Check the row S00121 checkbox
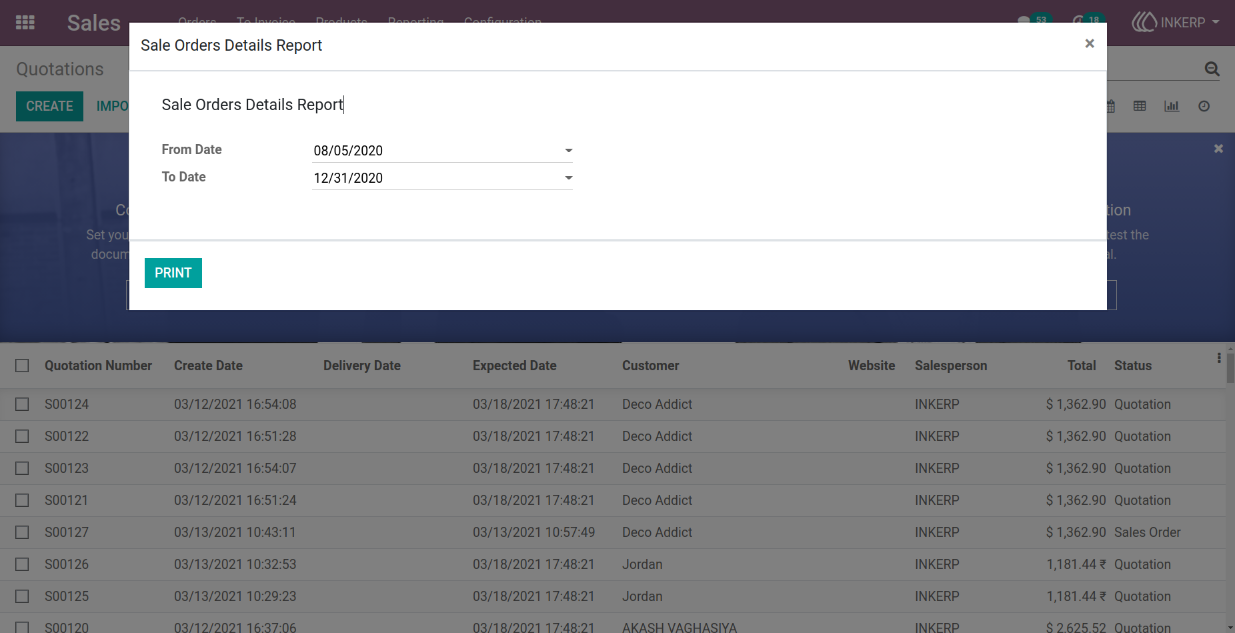 22,501
